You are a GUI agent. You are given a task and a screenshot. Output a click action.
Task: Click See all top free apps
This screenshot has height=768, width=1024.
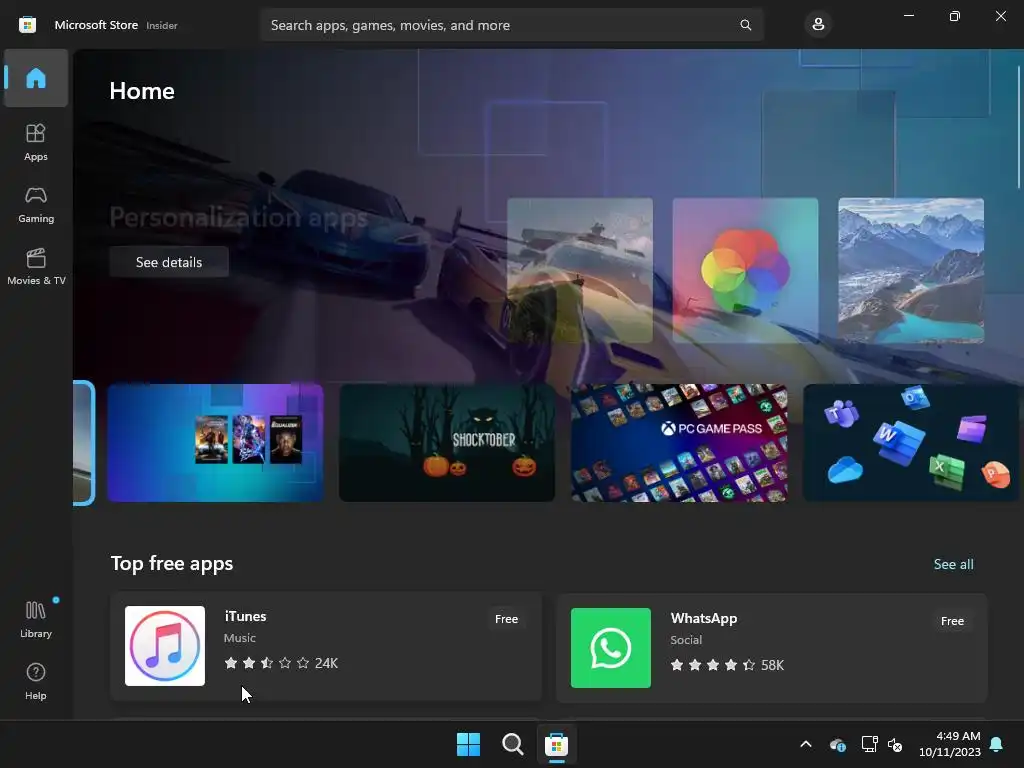(x=953, y=564)
